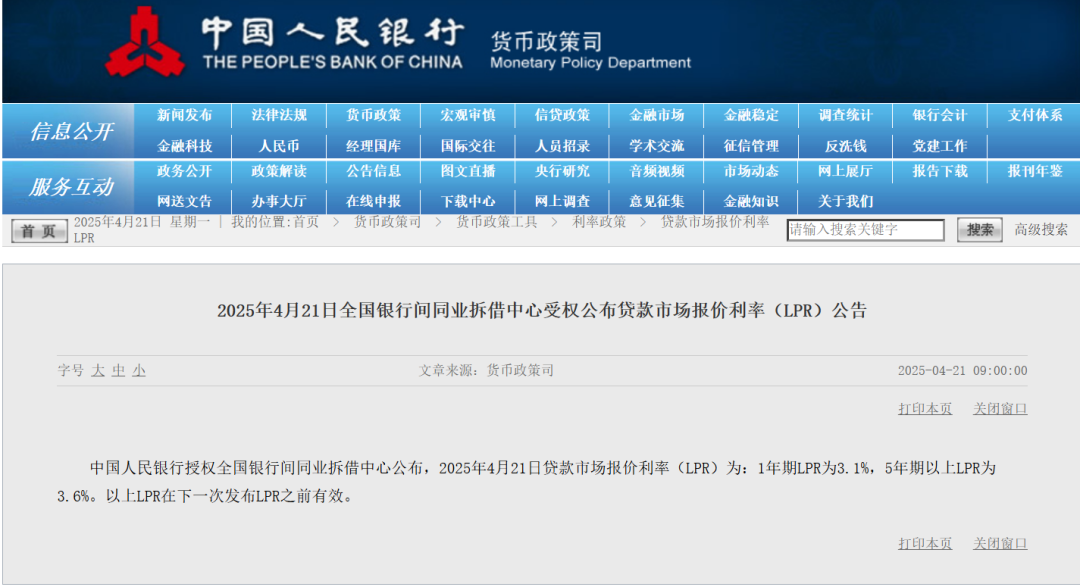Click the search keyword input field
Screen dimensions: 1080x587
865,230
